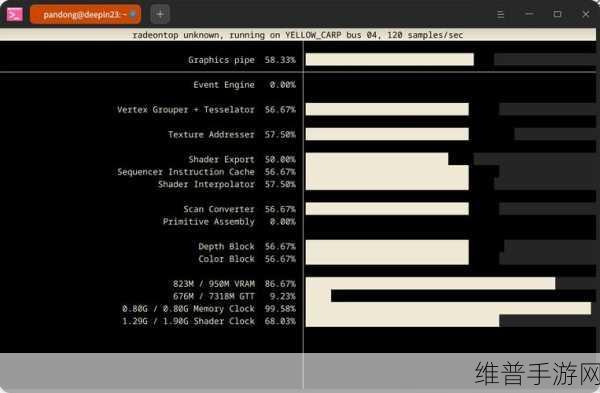Click the Primitive Assembly 0.00% row
600x393 pixels.
(x=229, y=222)
